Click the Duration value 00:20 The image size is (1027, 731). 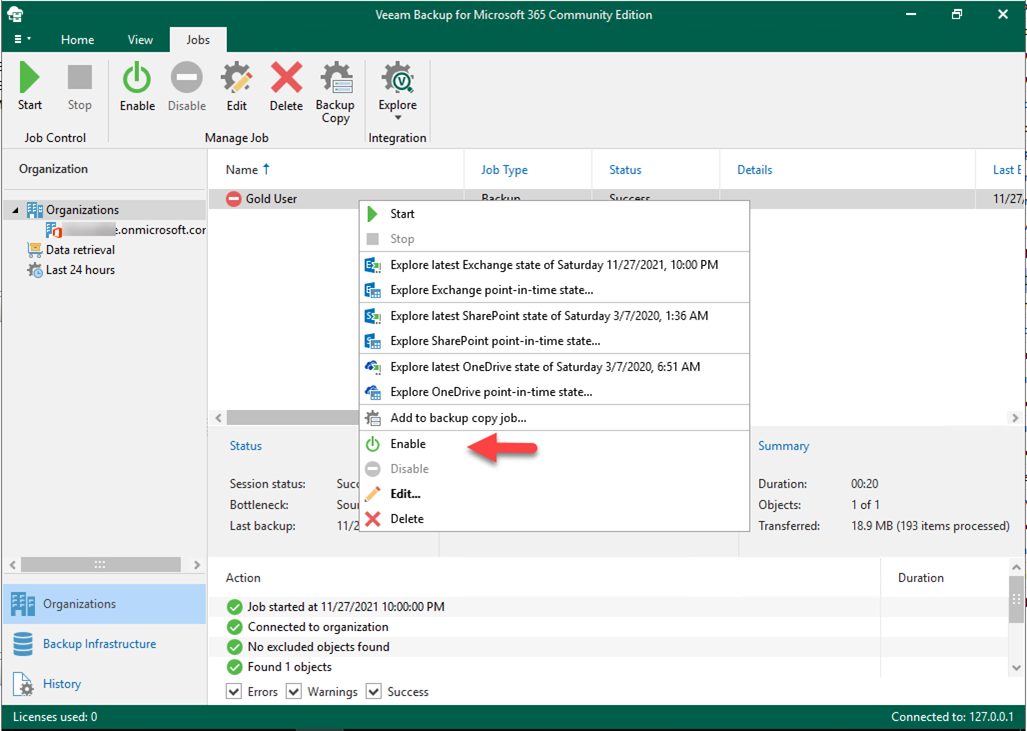(865, 485)
